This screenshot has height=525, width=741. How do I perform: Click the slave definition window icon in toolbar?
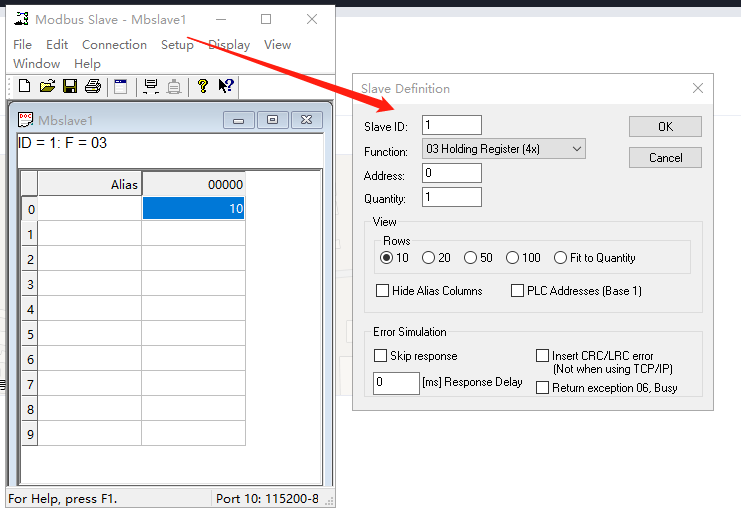coord(121,87)
